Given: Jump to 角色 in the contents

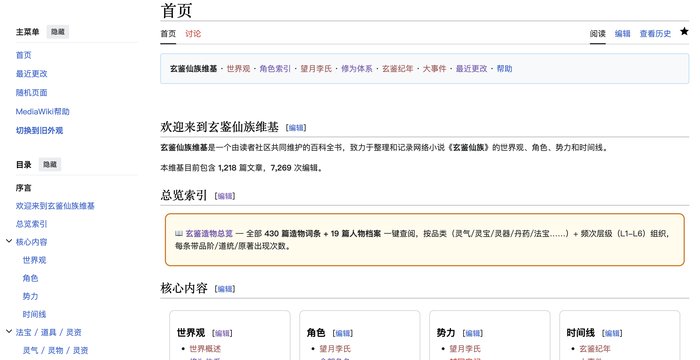Looking at the screenshot, I should 30,278.
